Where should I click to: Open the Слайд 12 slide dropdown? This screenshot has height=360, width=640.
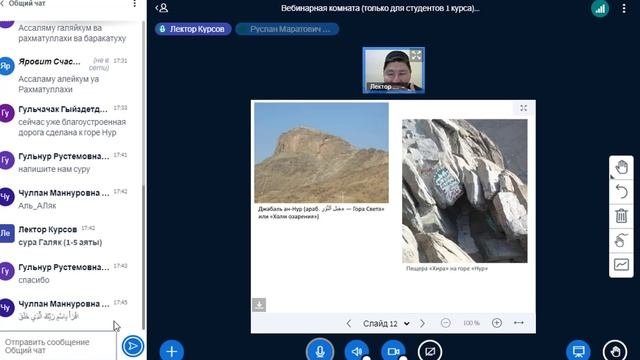(x=386, y=323)
